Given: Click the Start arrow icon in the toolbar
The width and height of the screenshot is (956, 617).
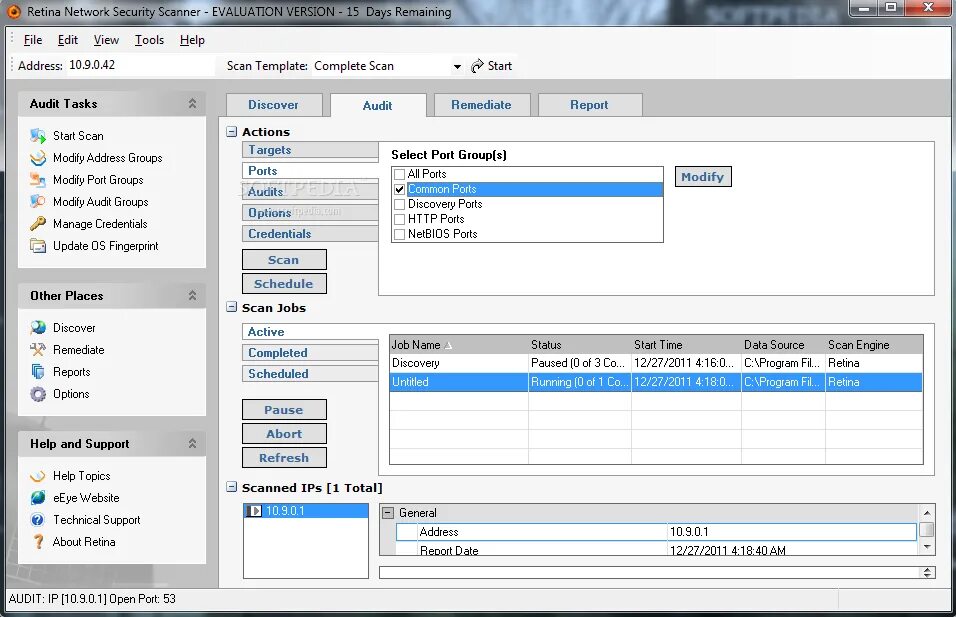Looking at the screenshot, I should point(477,66).
